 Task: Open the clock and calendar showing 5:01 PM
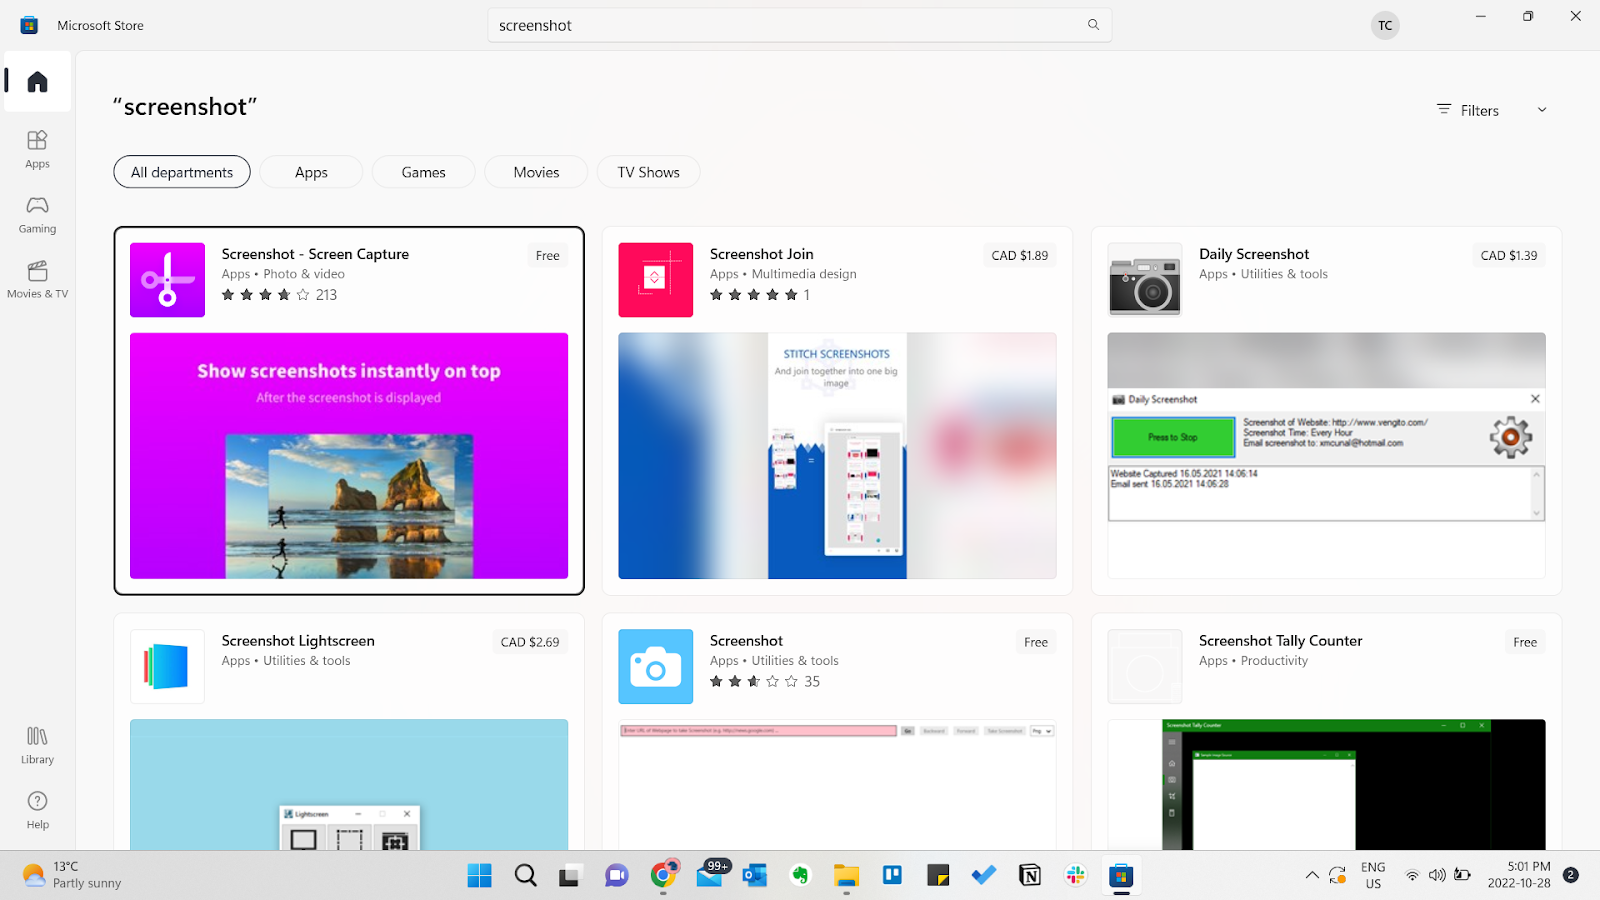pos(1519,875)
